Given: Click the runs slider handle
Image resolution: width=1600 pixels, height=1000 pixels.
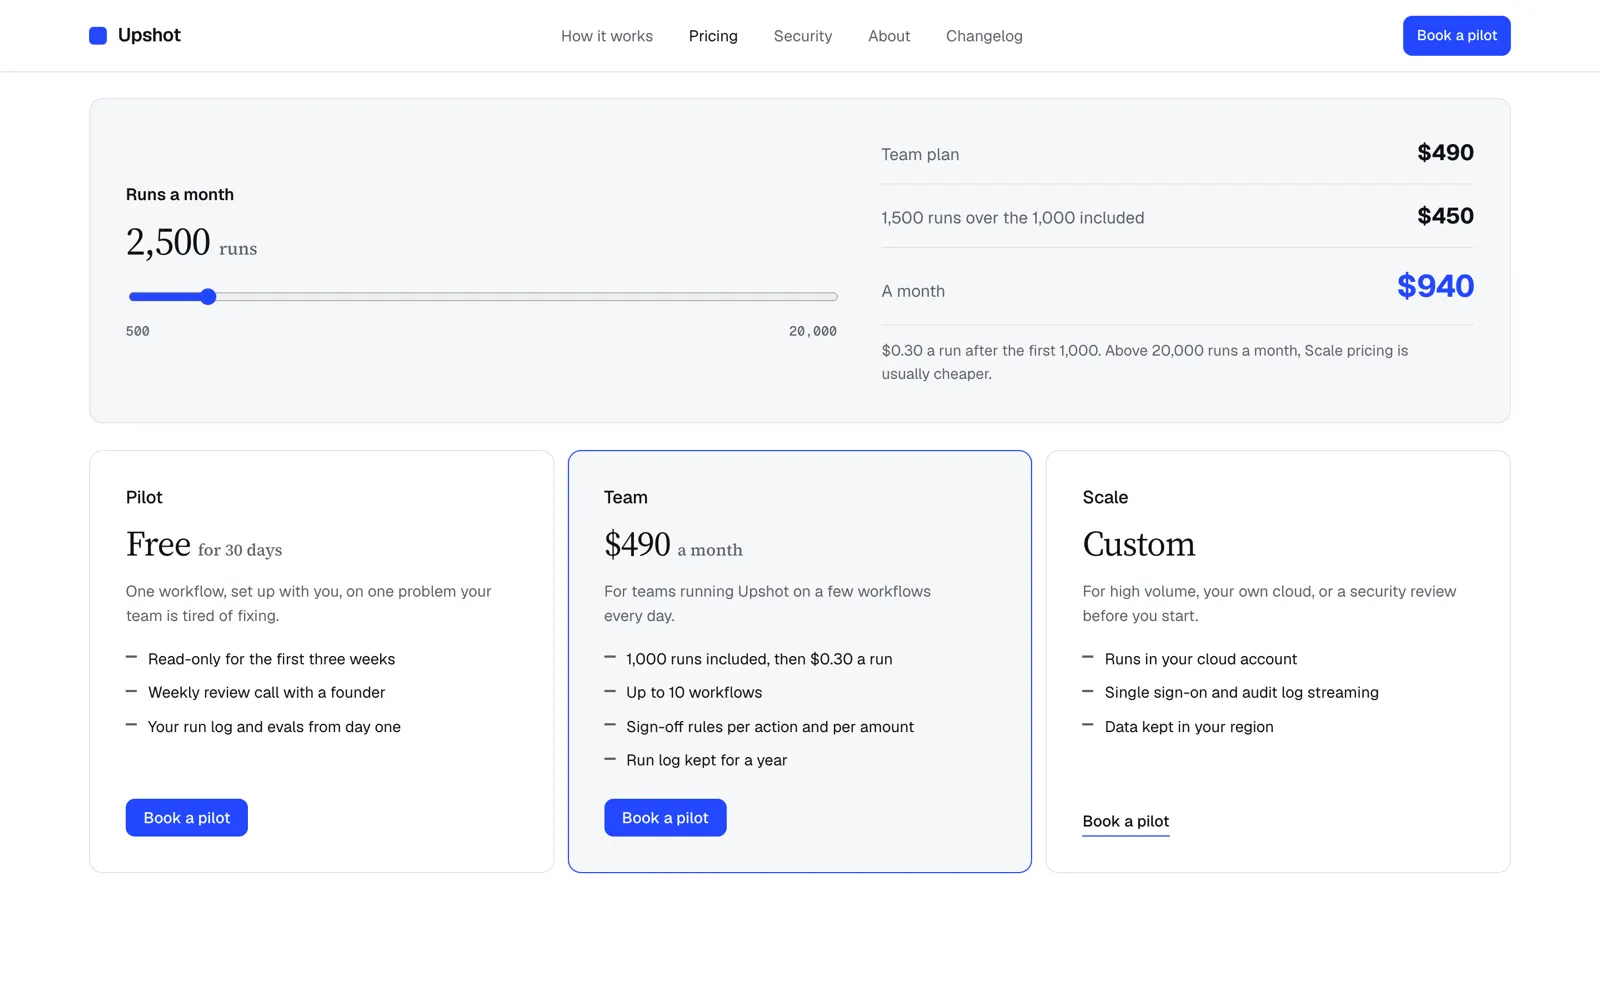Looking at the screenshot, I should (208, 297).
